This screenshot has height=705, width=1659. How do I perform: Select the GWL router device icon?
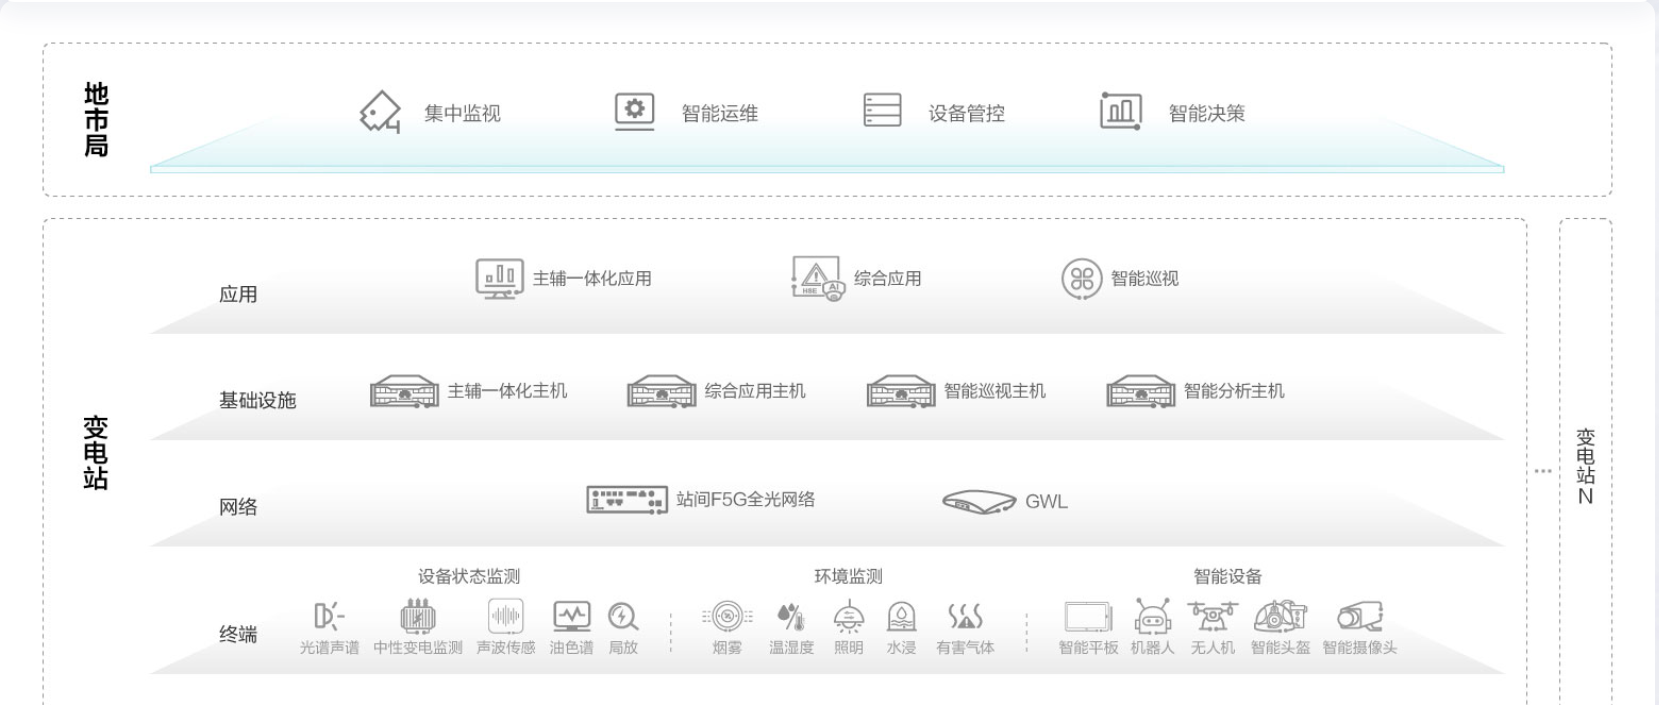(978, 502)
